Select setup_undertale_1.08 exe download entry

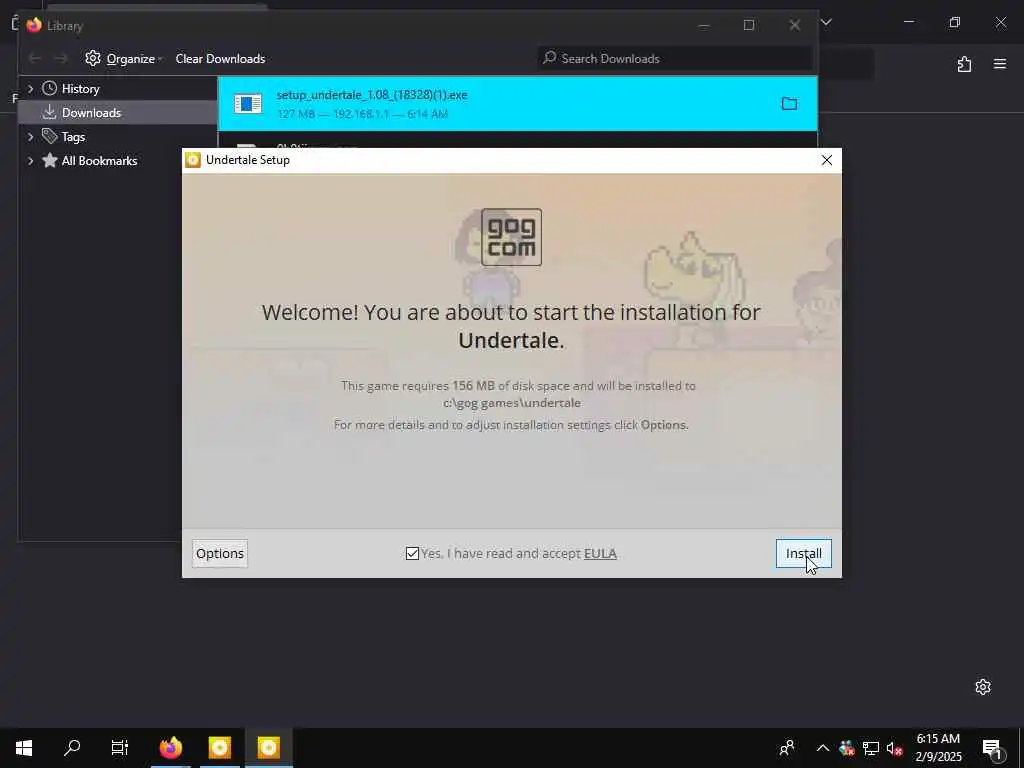point(517,104)
